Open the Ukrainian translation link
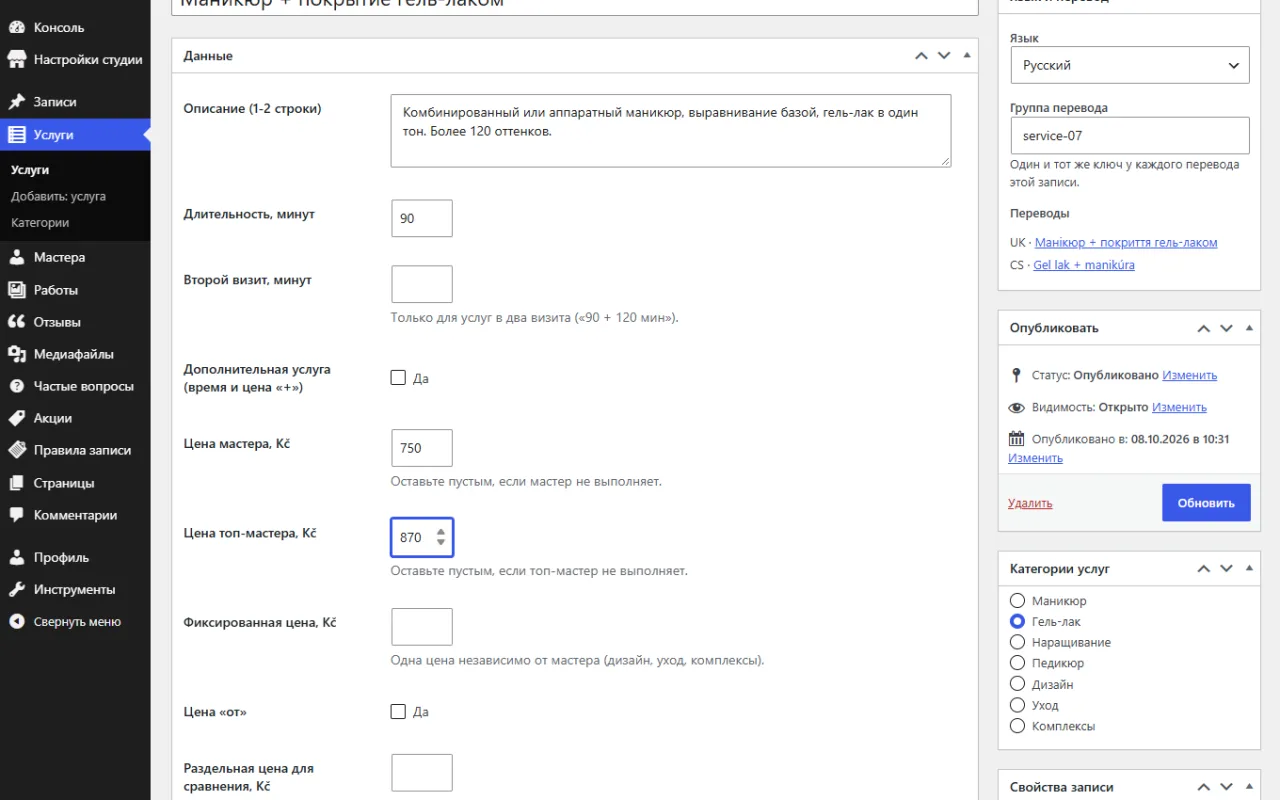 (x=1126, y=242)
